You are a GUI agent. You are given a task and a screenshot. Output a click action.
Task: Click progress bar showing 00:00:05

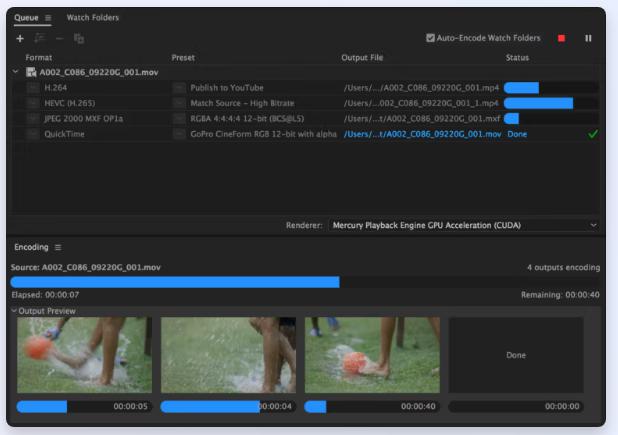[x=84, y=407]
